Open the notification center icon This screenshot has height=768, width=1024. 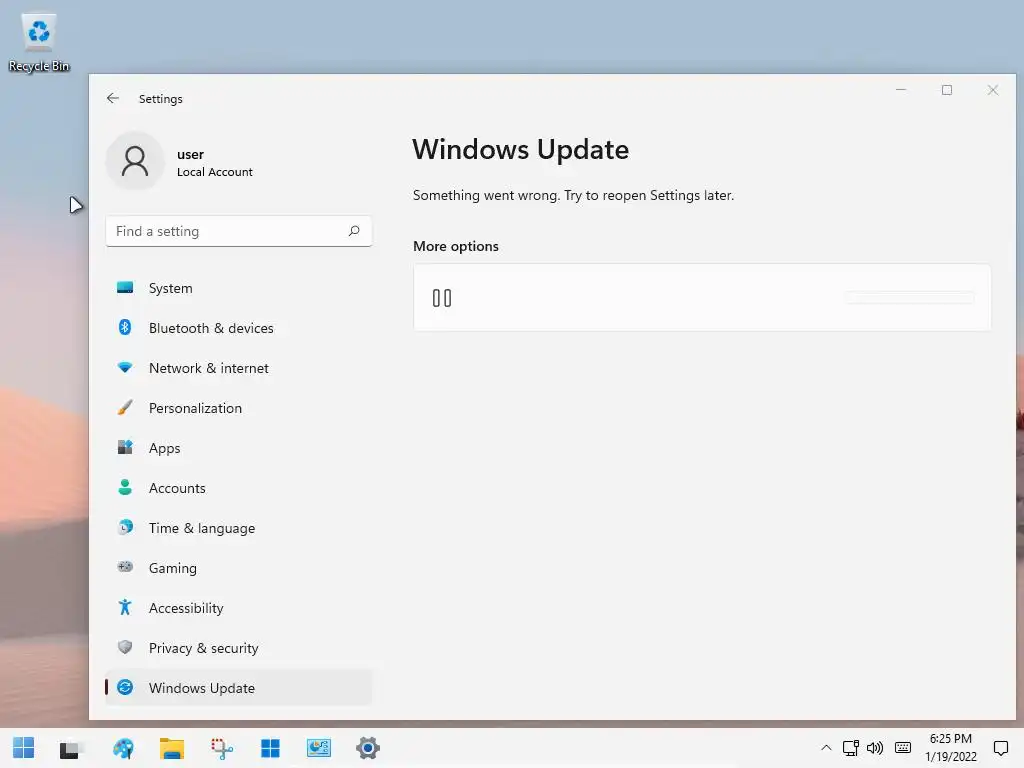pyautogui.click(x=1000, y=748)
